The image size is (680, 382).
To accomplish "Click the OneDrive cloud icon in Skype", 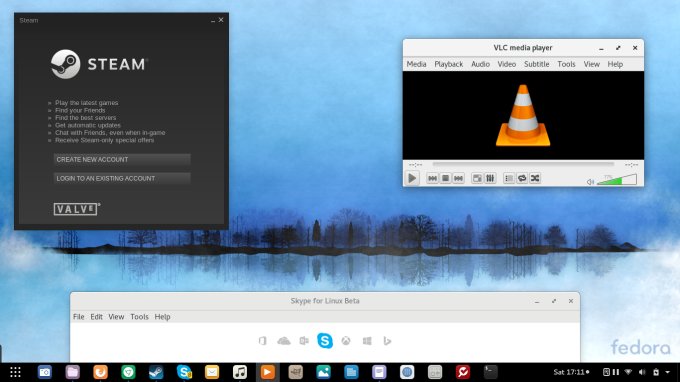I will point(284,341).
